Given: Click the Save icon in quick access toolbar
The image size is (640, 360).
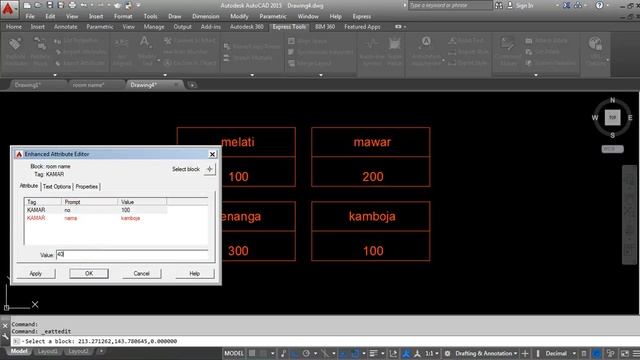Looking at the screenshot, I should pyautogui.click(x=49, y=5).
